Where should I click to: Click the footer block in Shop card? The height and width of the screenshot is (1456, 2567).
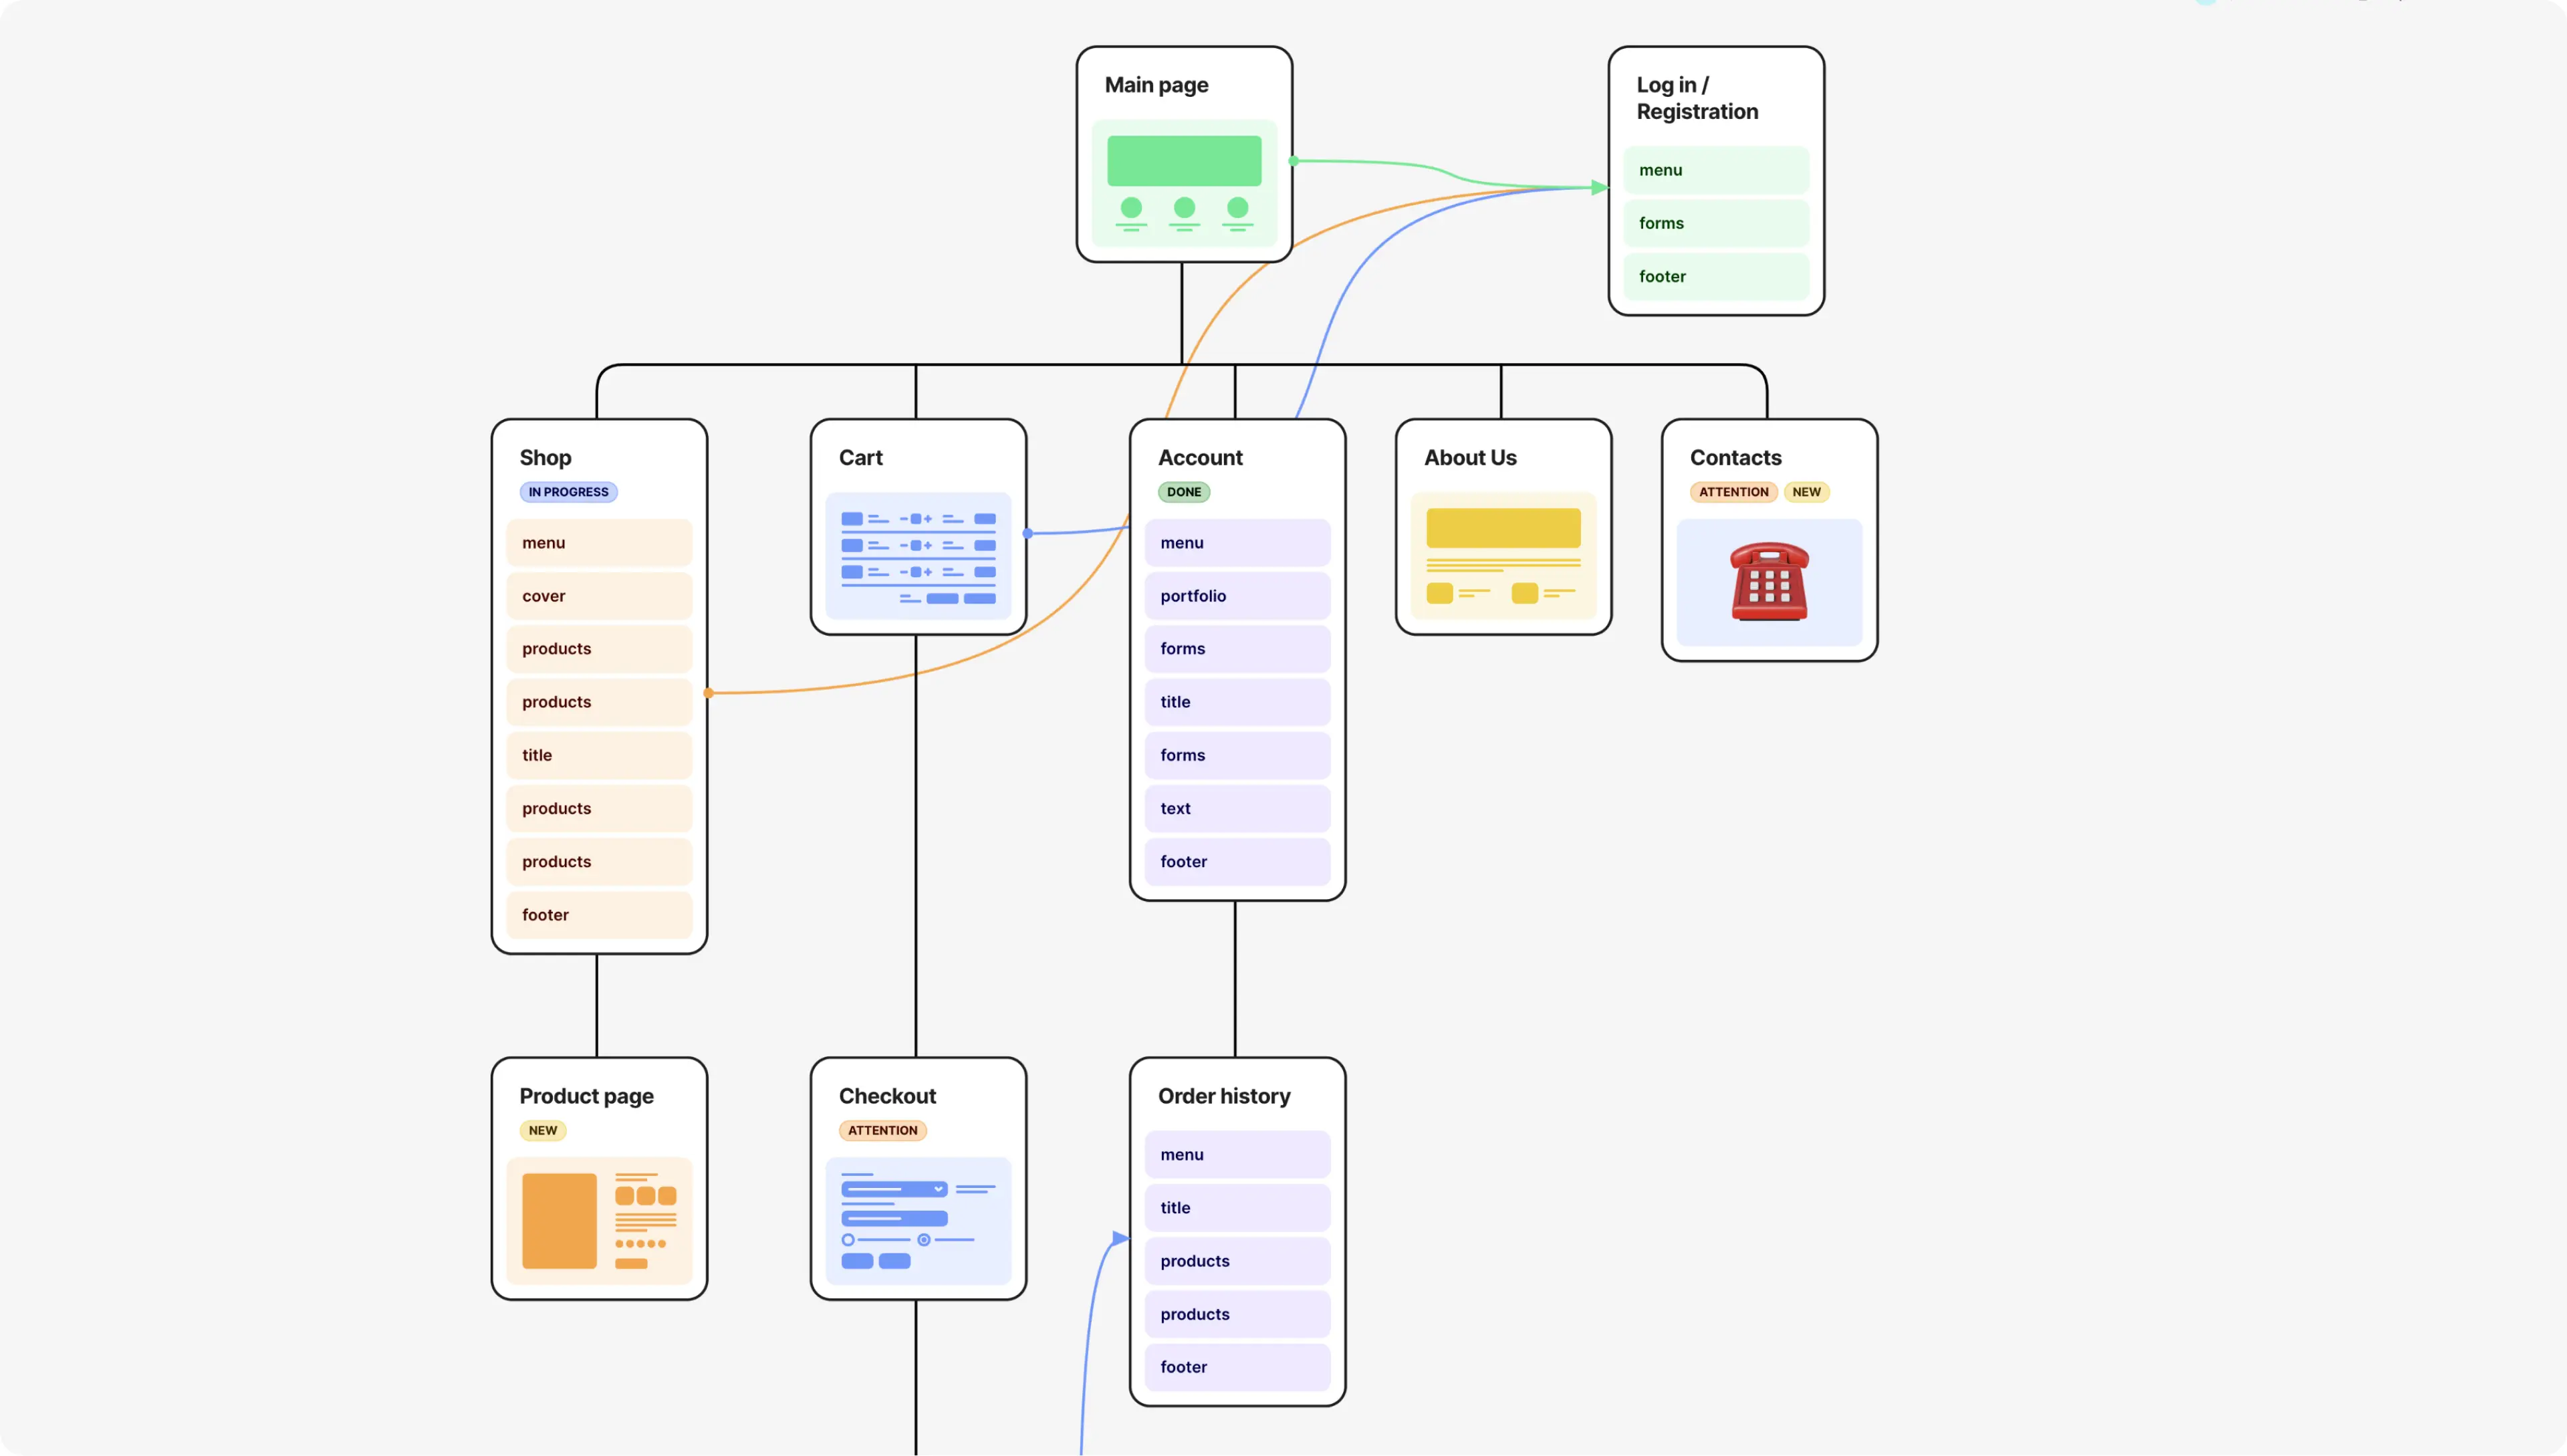[x=599, y=914]
